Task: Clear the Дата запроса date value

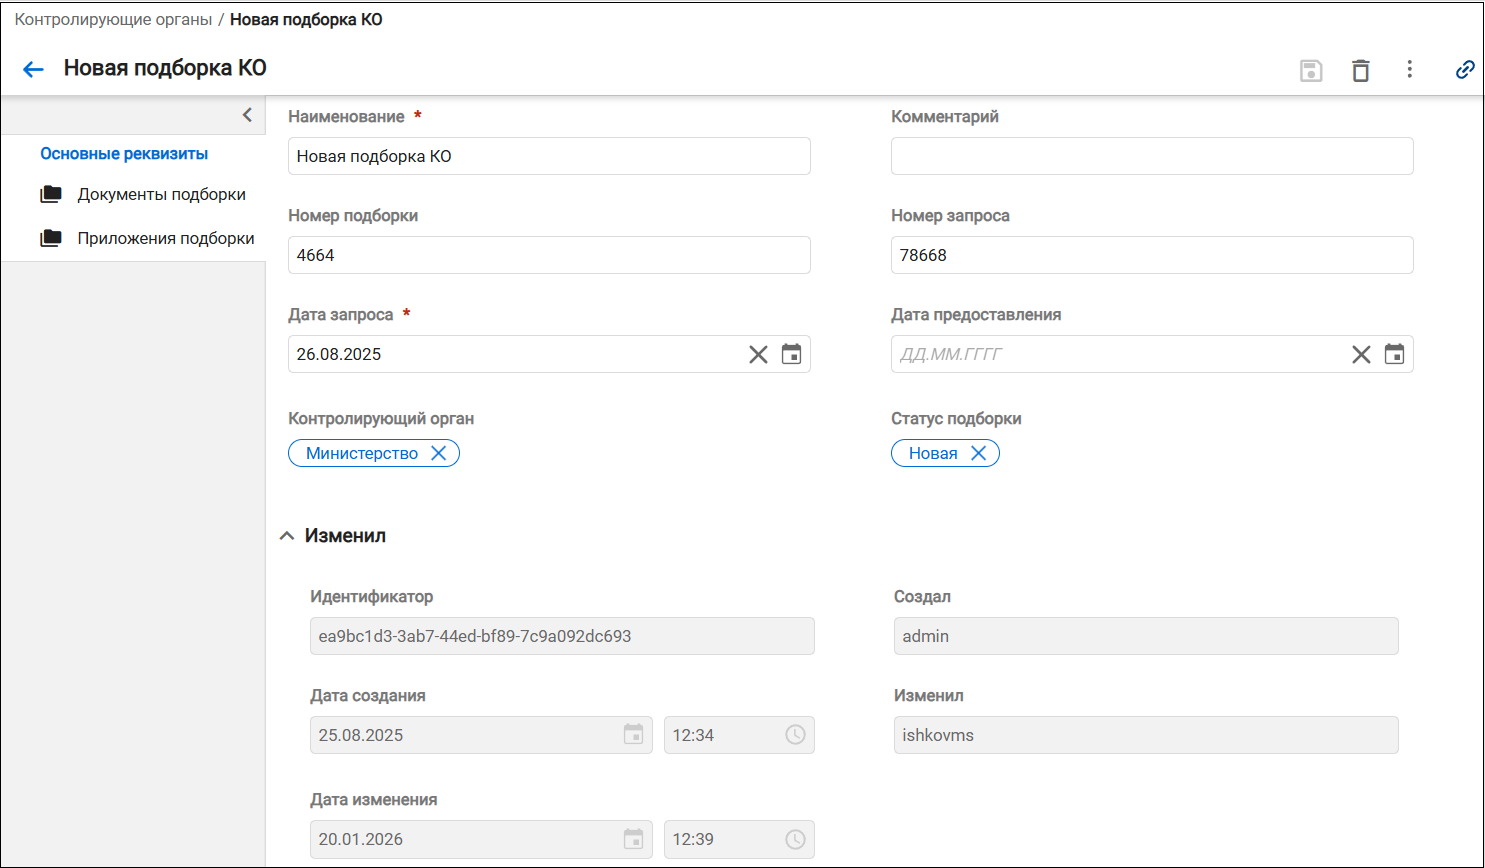Action: 758,354
